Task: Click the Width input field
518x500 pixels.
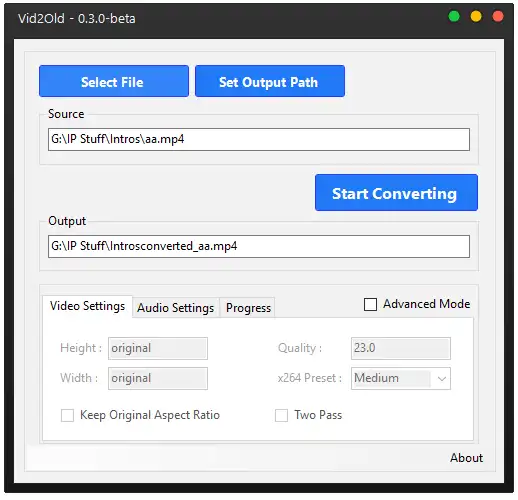Action: (158, 378)
